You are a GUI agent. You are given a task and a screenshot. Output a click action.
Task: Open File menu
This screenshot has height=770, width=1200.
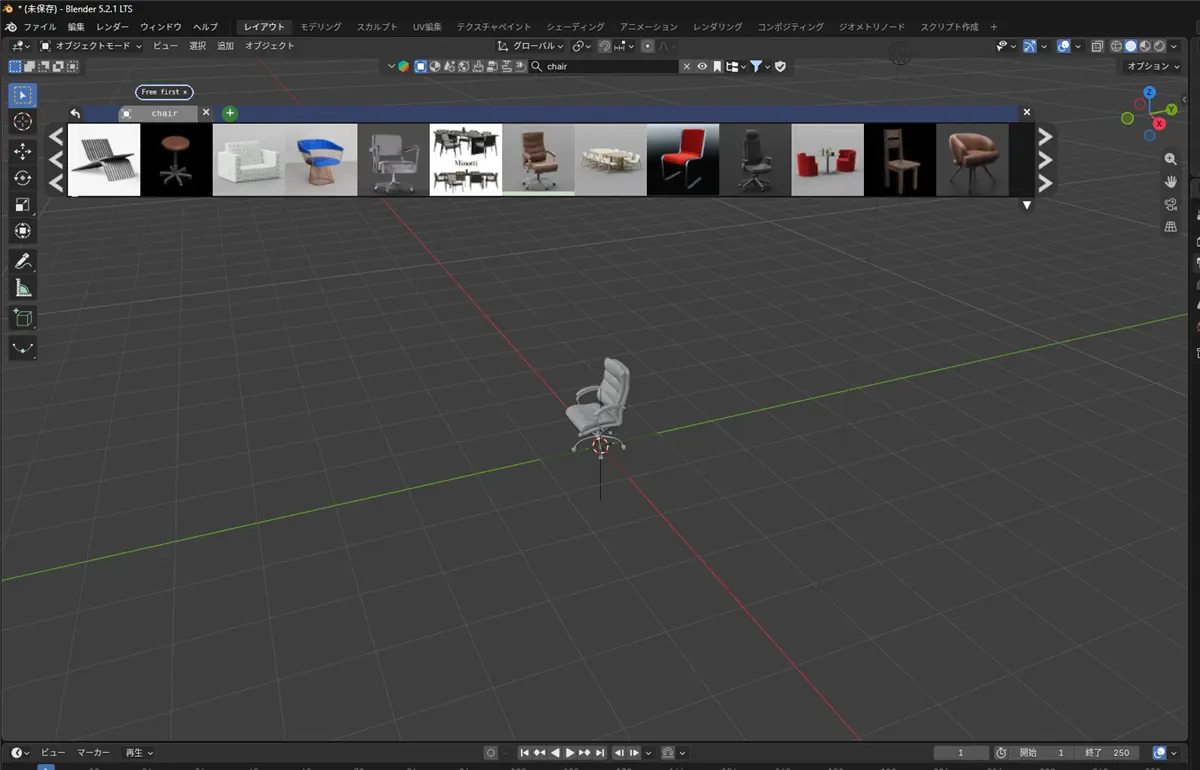40,27
